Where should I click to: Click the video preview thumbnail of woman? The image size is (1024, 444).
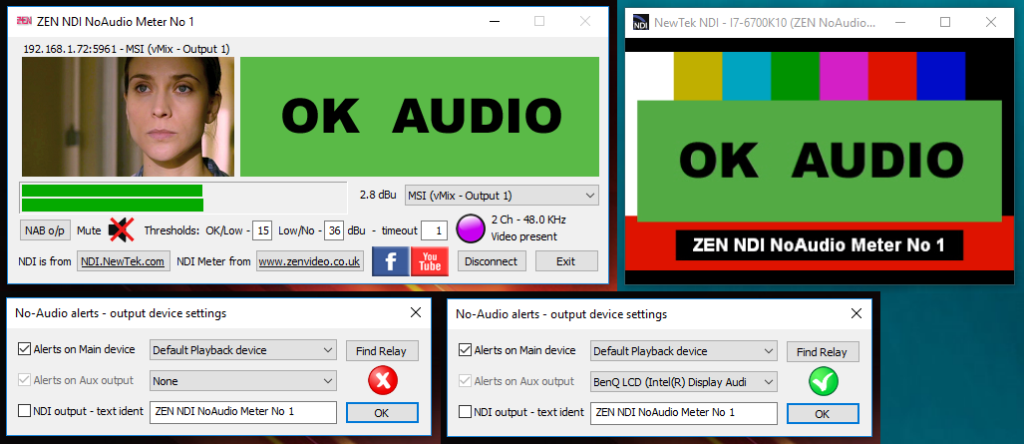[128, 117]
